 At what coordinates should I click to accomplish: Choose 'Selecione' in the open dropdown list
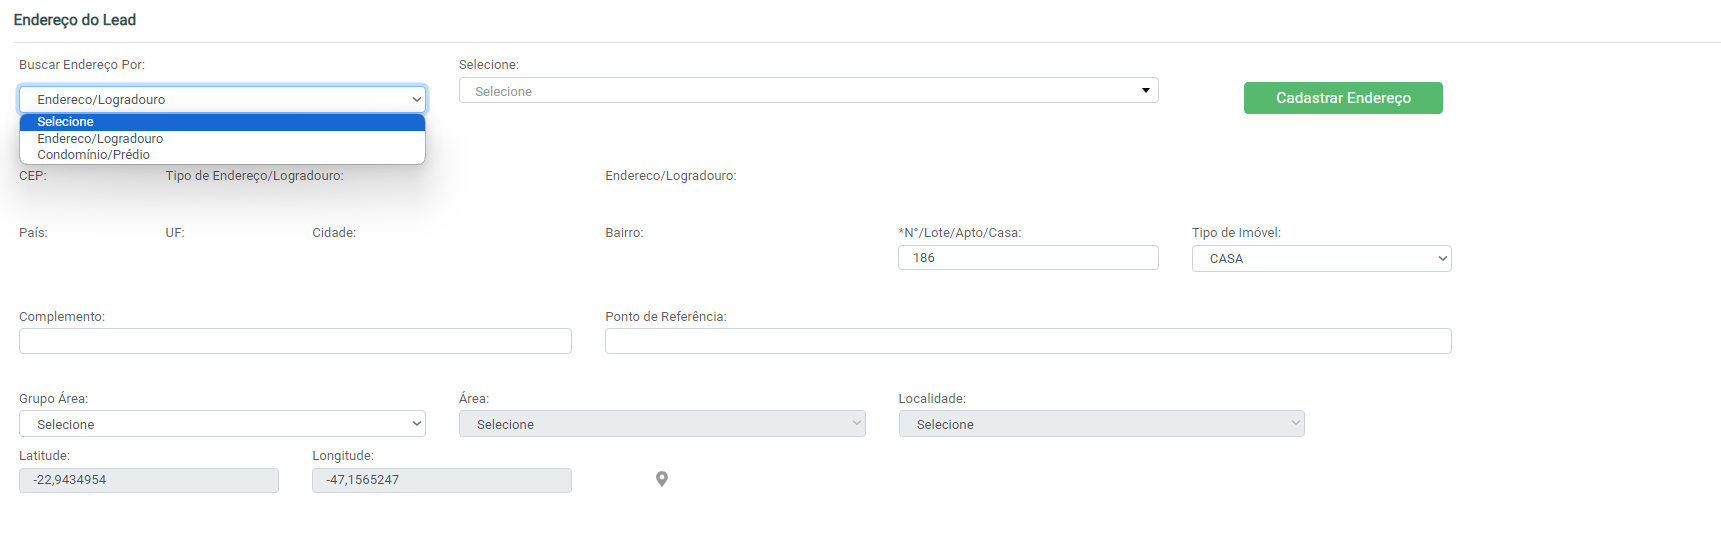pos(222,122)
